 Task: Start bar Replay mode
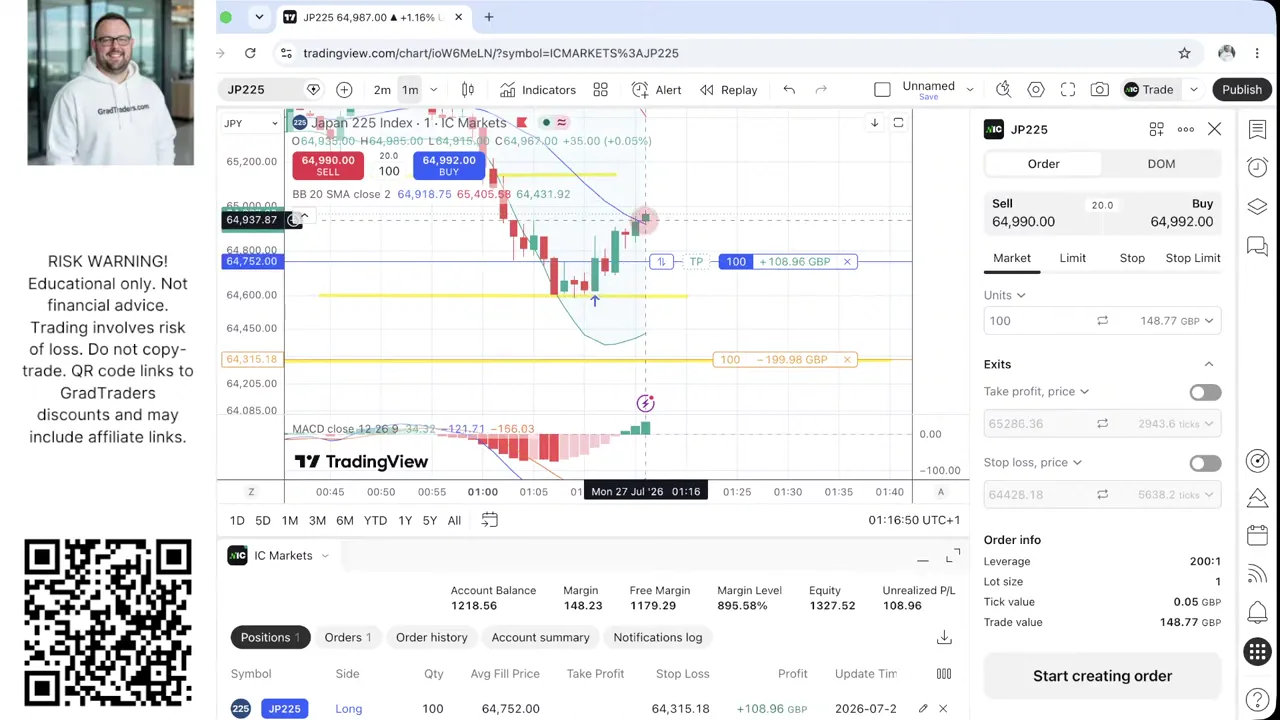[728, 90]
